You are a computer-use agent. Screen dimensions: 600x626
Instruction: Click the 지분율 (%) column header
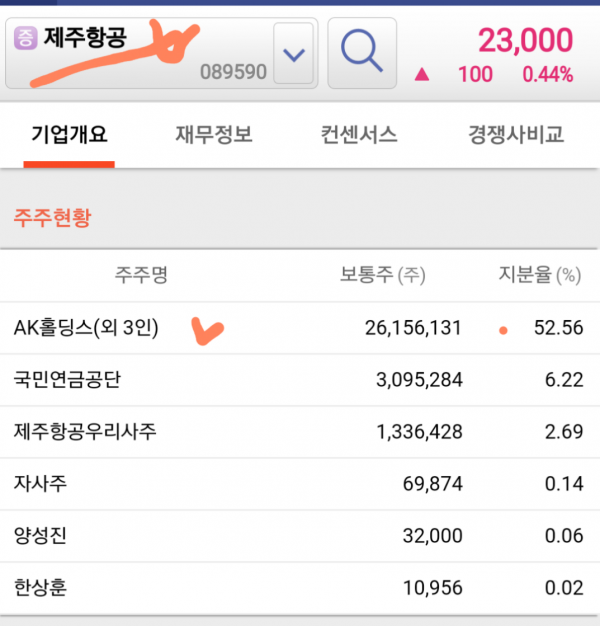tap(540, 275)
